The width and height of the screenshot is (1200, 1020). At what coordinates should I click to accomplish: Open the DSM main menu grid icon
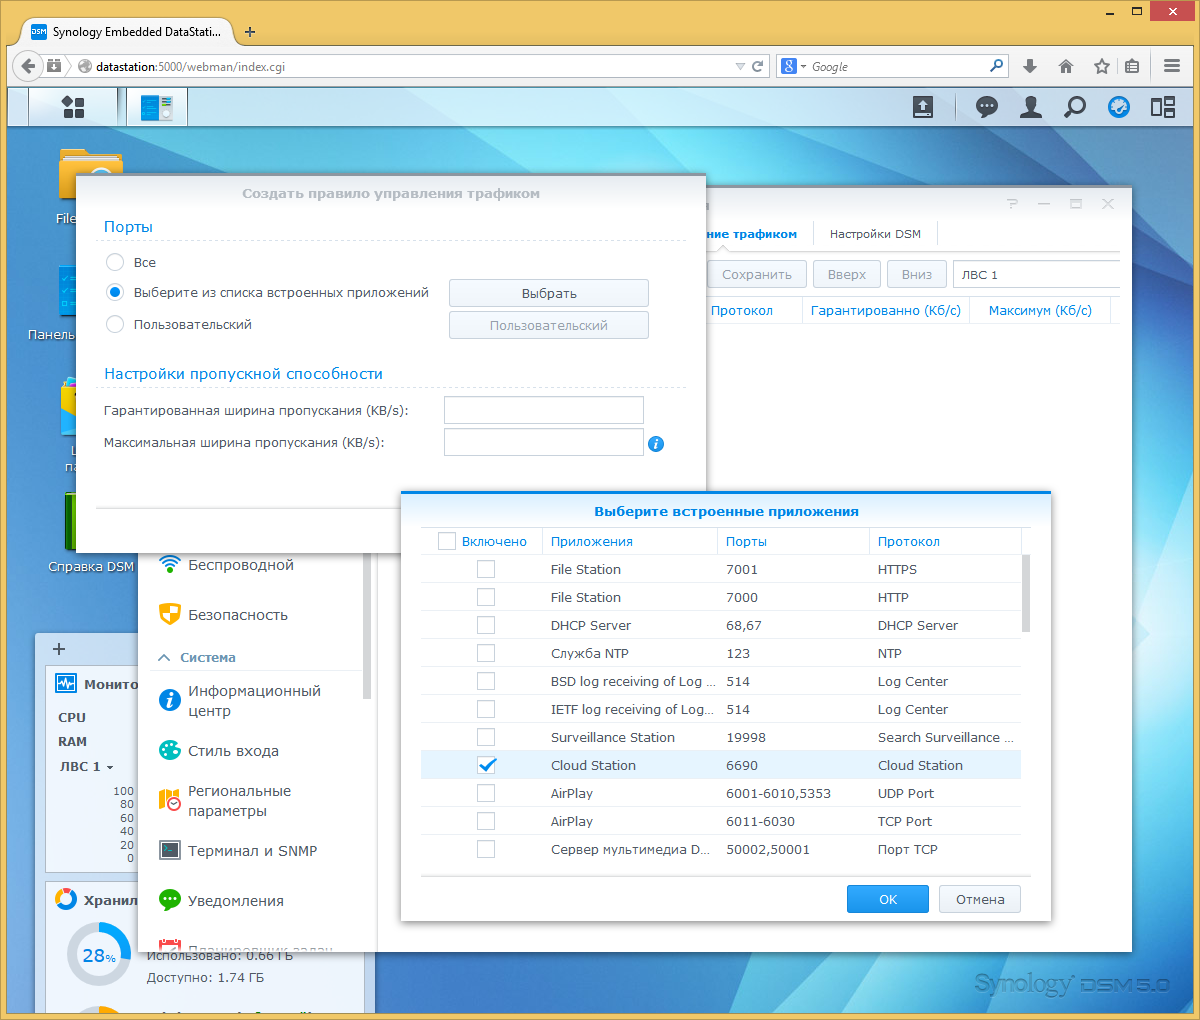coord(73,107)
